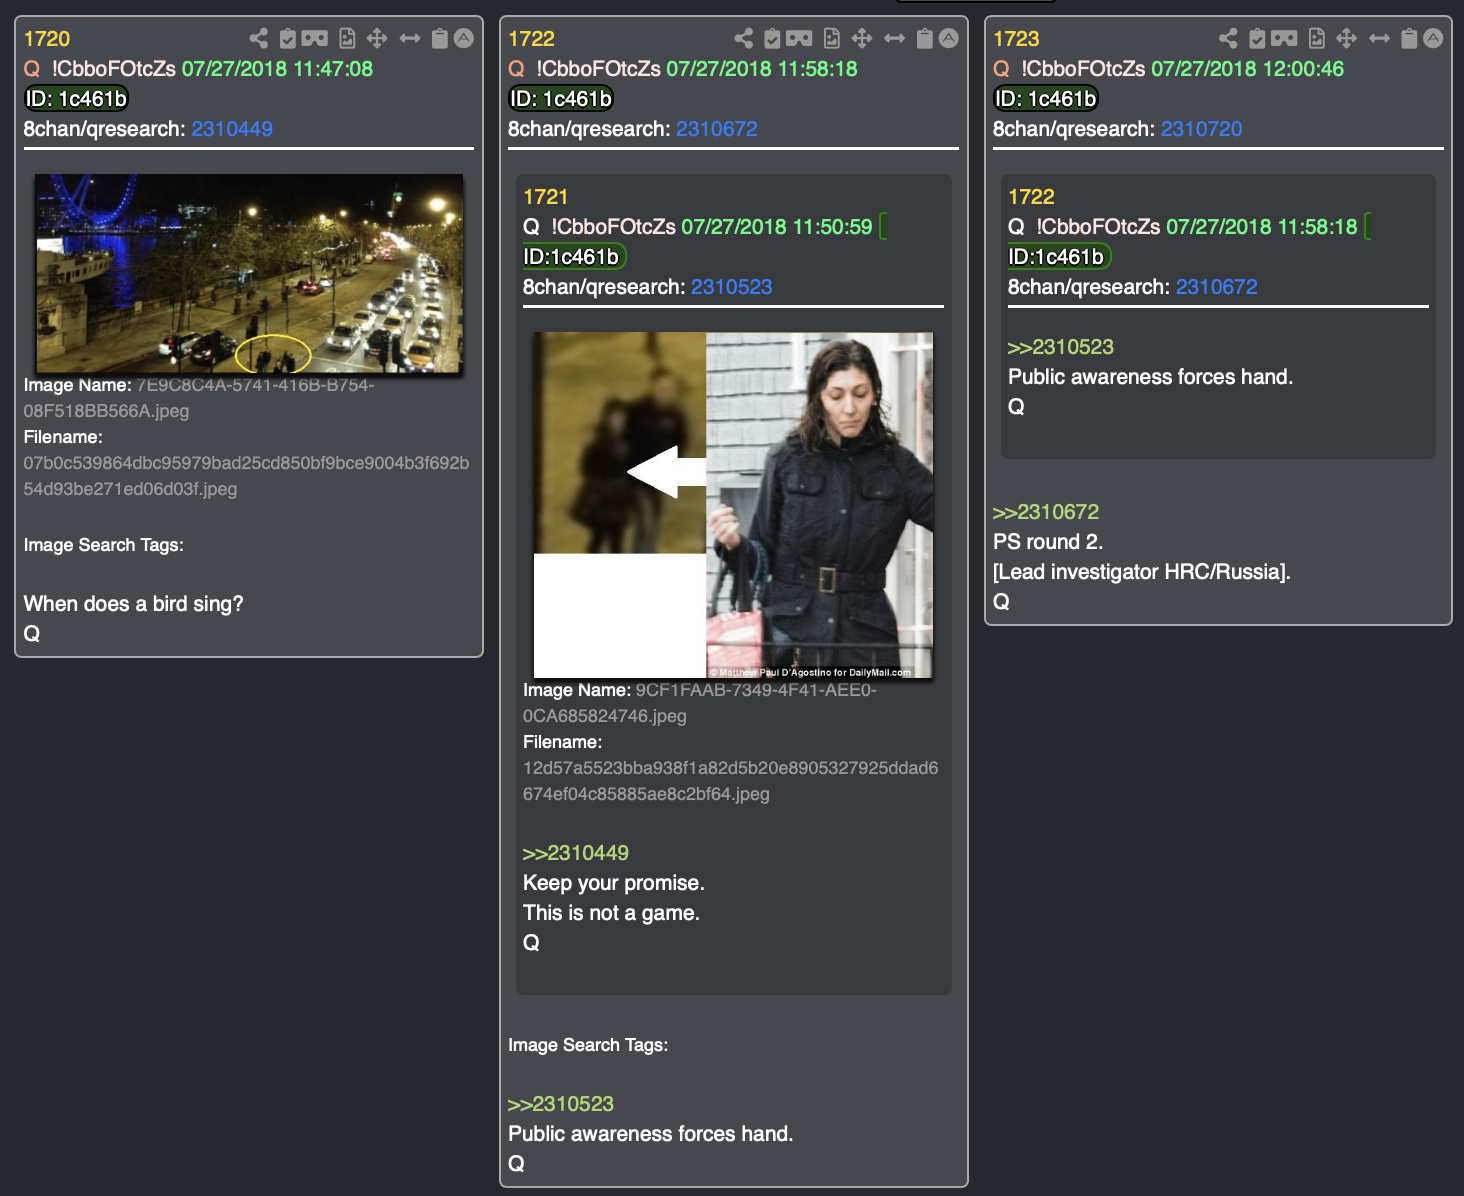Click the clipboard-check icon on post 1723
Screen dimensions: 1464x1196
pos(1257,39)
